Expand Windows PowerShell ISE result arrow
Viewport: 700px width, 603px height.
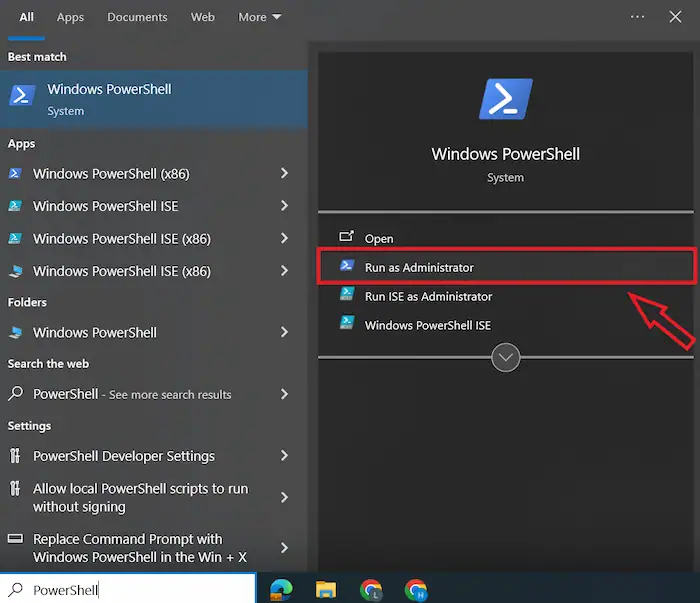click(x=285, y=206)
